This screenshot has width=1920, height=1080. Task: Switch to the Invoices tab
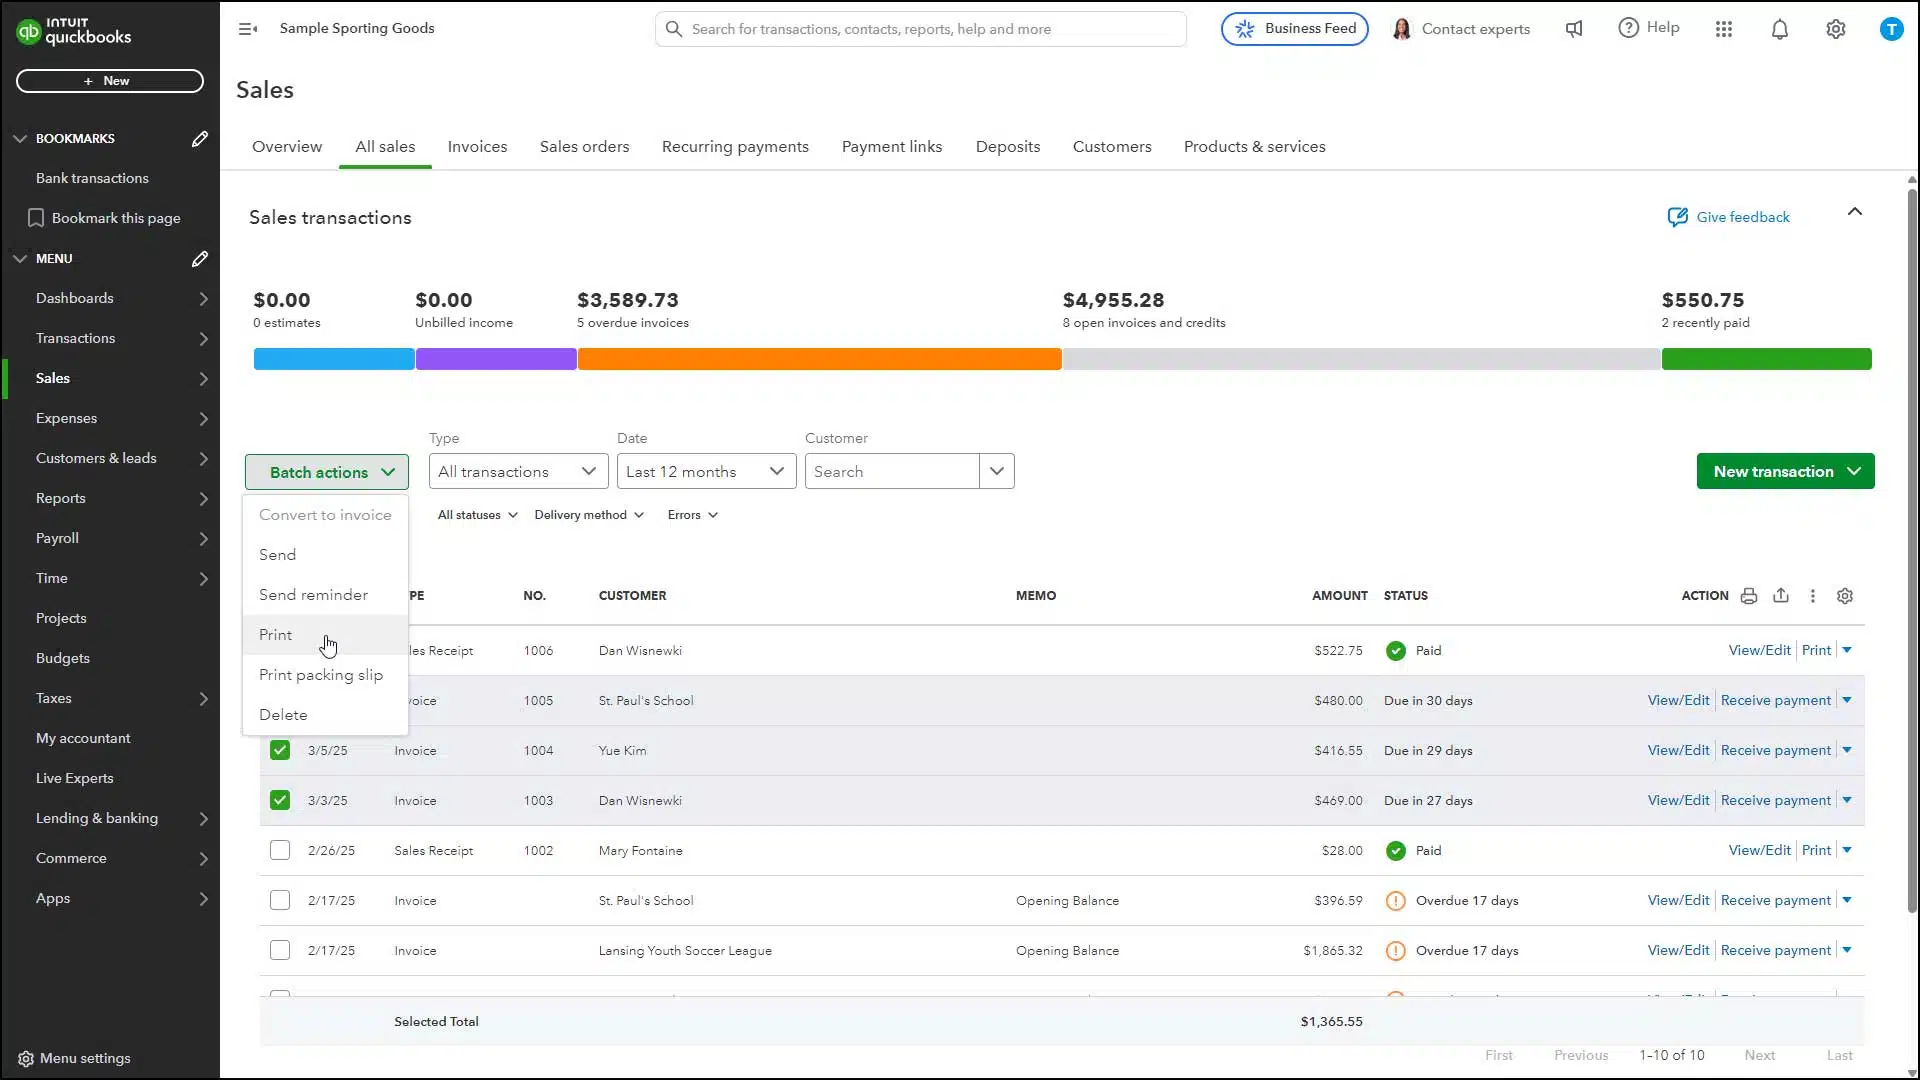coord(477,147)
